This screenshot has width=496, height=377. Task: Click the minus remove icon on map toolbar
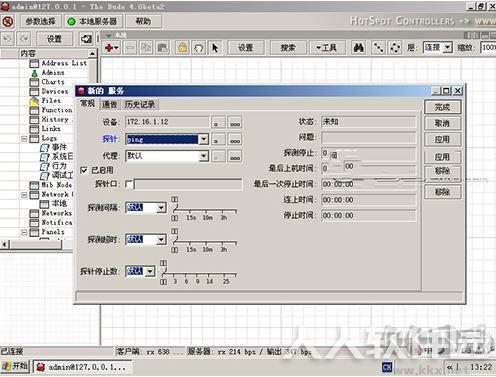tap(130, 48)
